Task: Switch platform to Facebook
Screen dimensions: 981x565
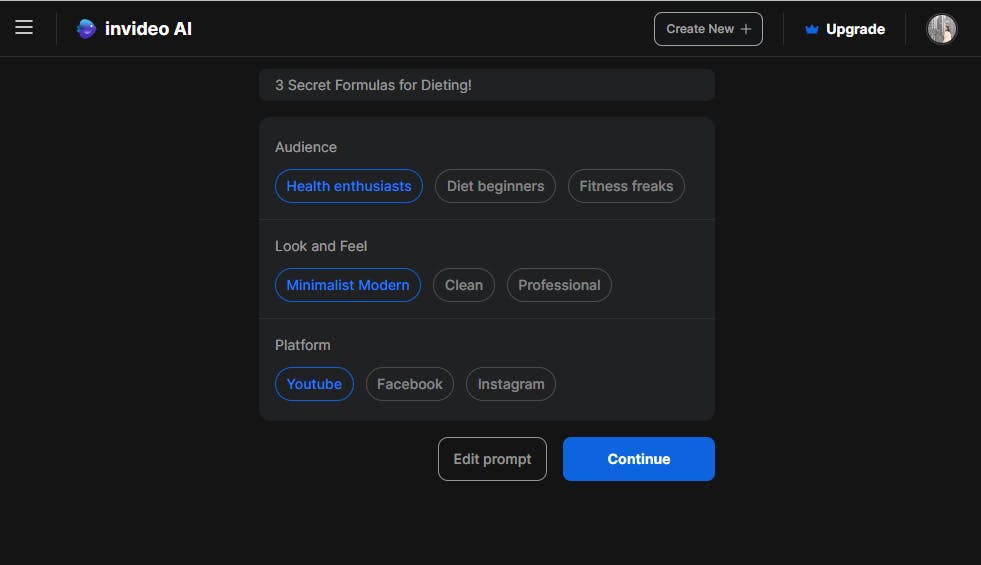Action: click(x=410, y=384)
